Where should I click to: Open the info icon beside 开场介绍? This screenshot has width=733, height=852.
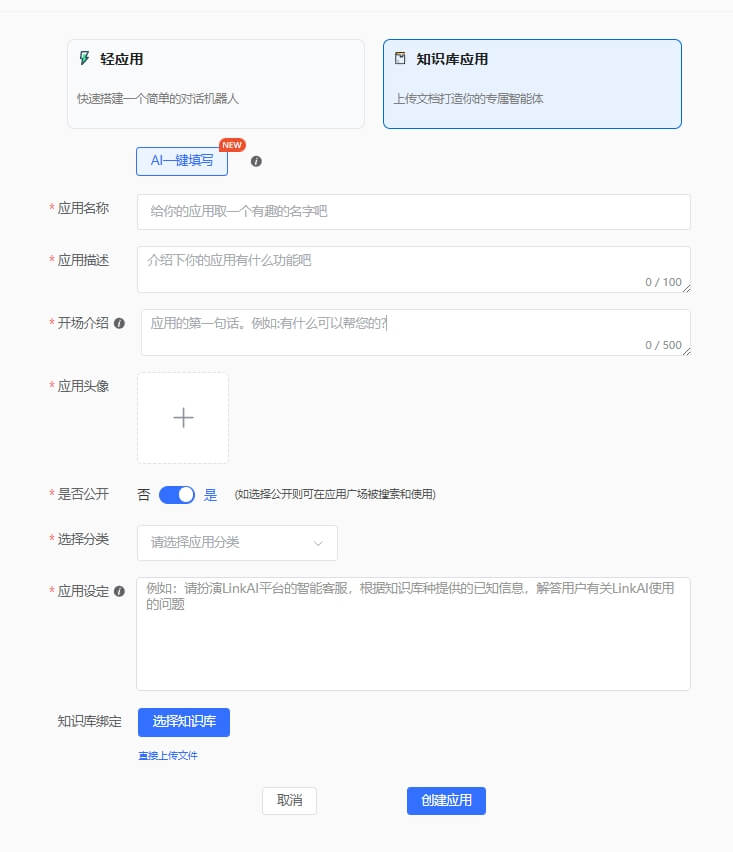[x=120, y=323]
